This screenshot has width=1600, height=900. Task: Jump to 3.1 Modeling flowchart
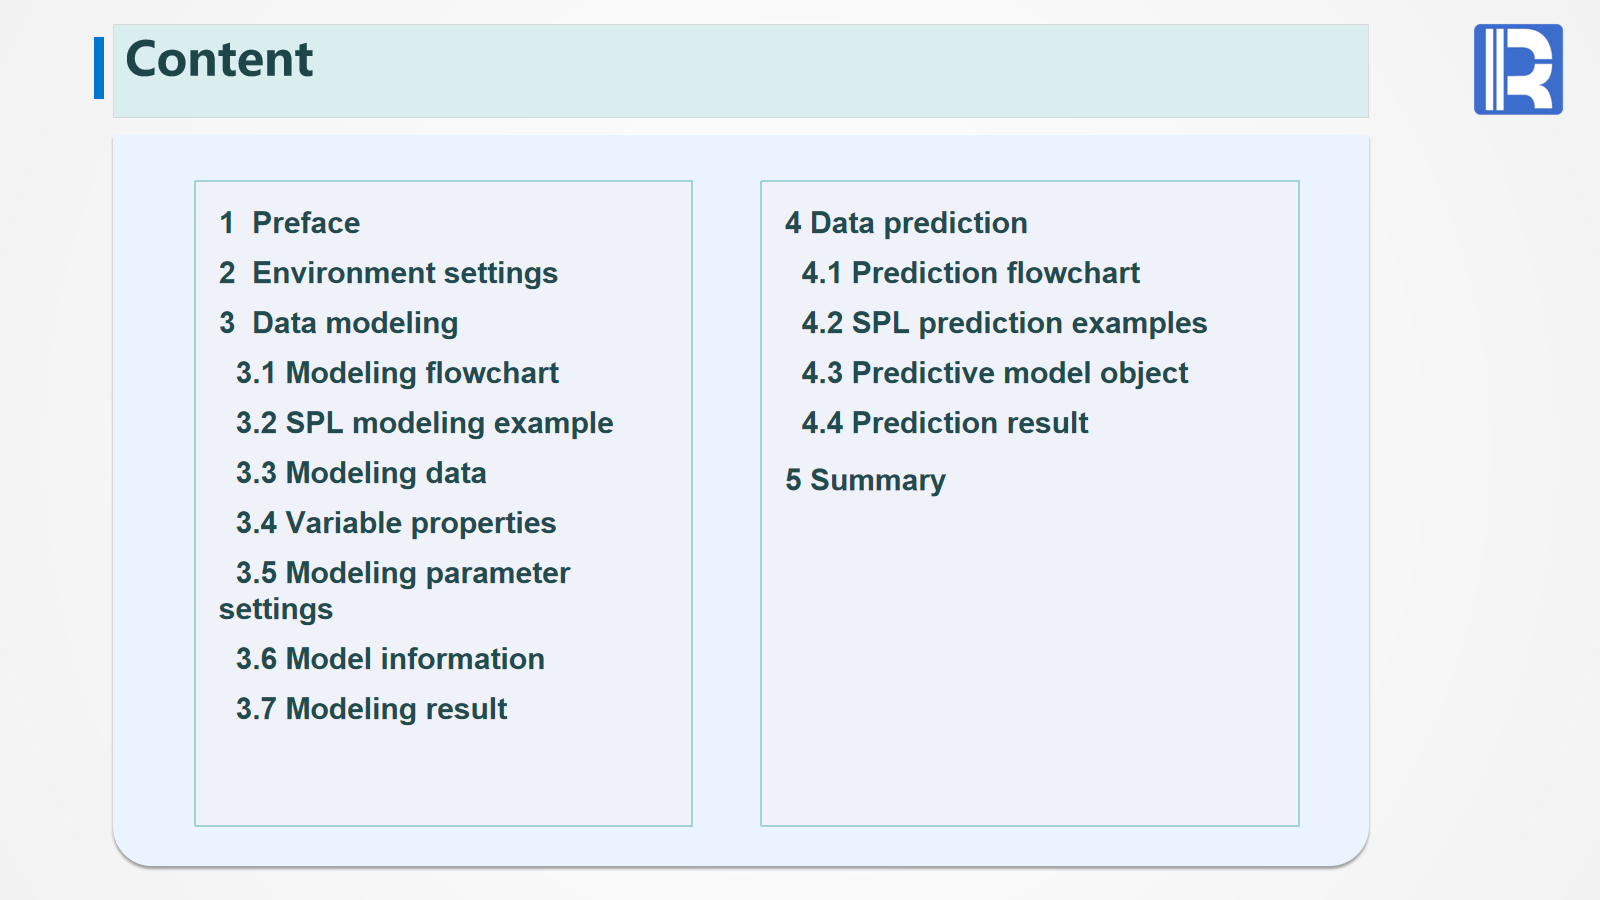click(x=397, y=373)
